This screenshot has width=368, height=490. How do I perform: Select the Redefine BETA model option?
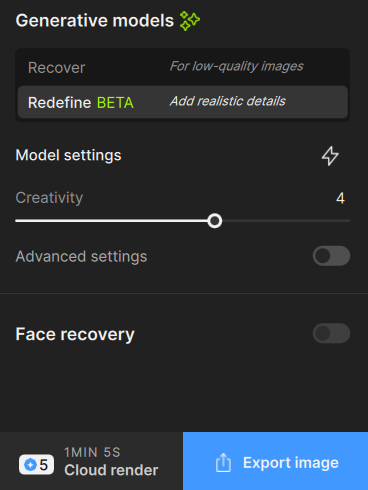(x=183, y=102)
